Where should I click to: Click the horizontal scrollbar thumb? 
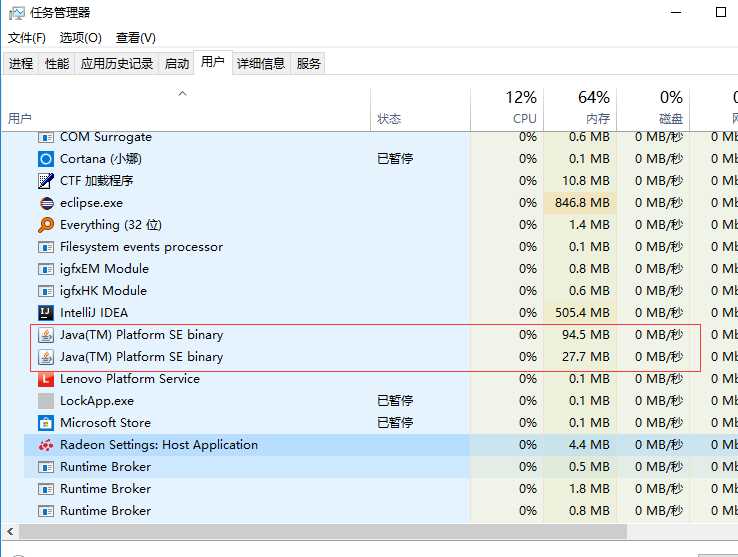coord(322,532)
